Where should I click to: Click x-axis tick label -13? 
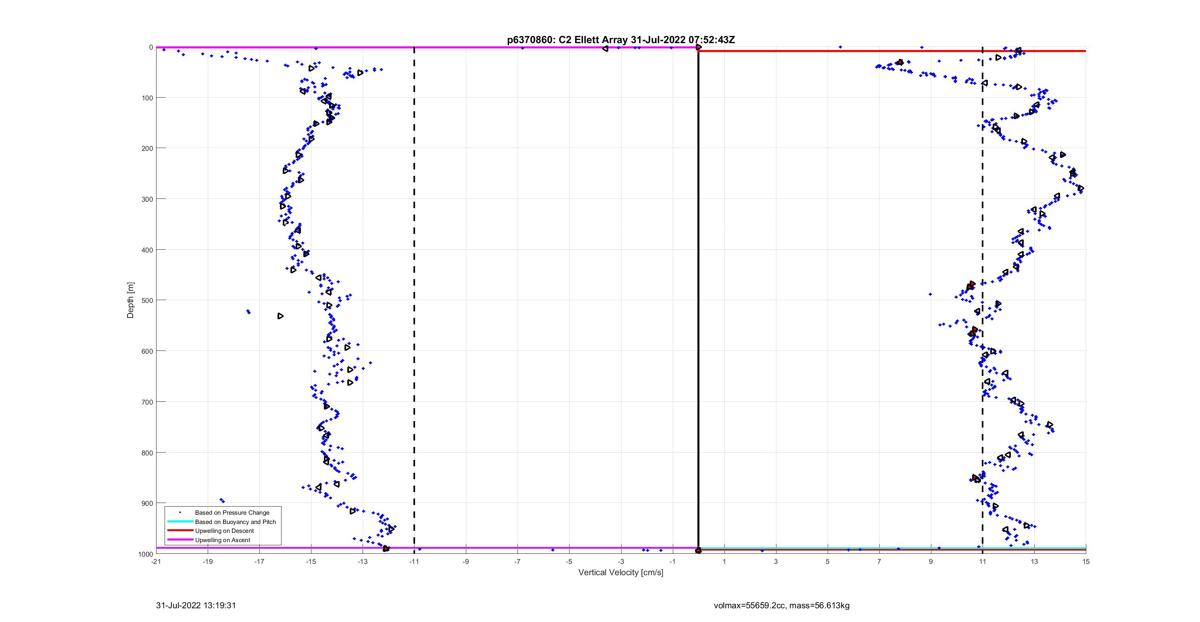coord(363,562)
